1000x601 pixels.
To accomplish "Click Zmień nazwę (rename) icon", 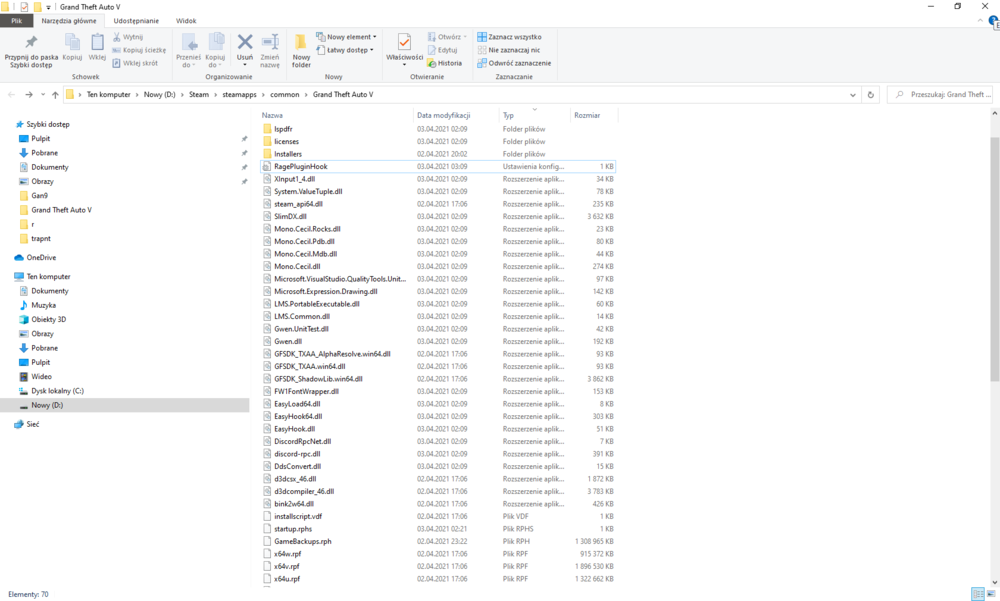I will (x=270, y=51).
